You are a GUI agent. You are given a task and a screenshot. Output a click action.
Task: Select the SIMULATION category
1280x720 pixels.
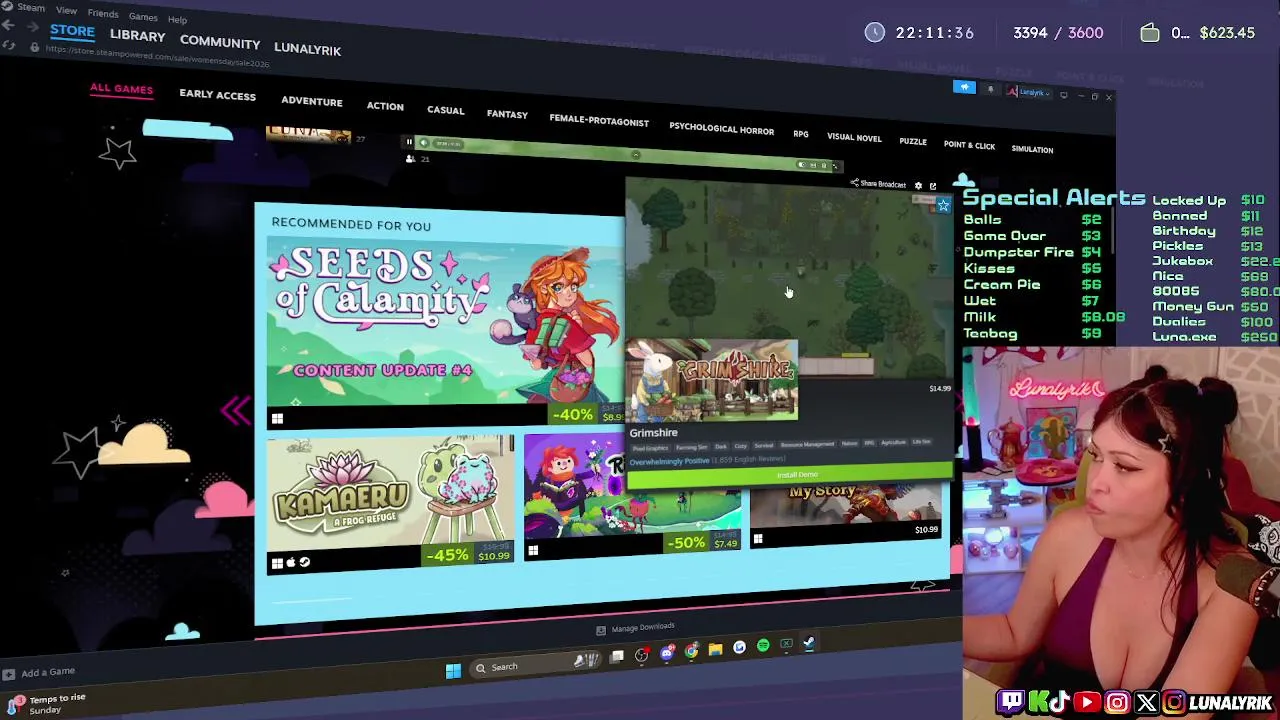point(1032,150)
